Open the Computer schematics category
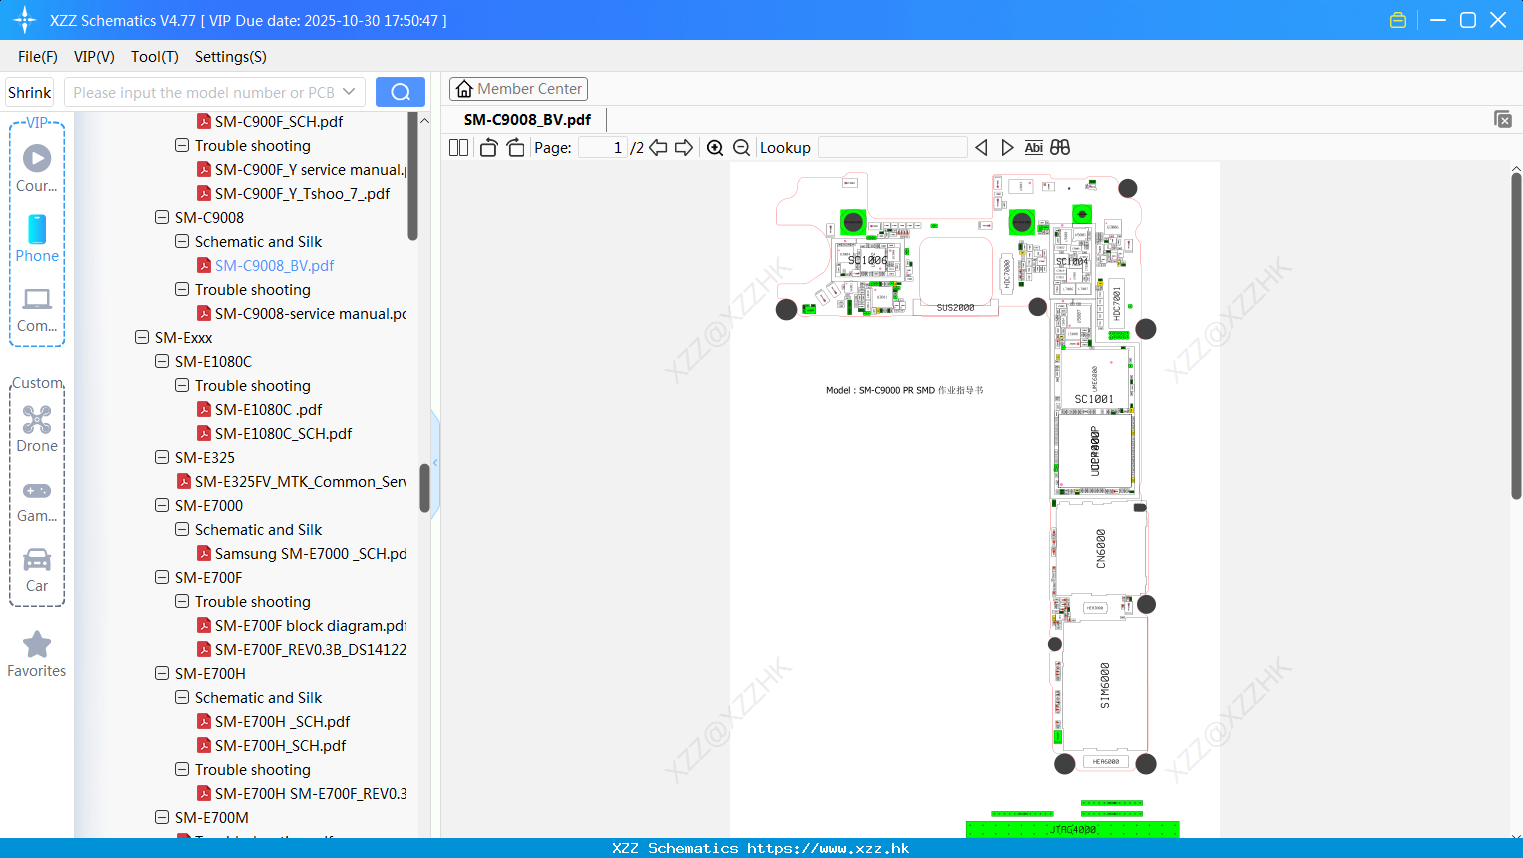This screenshot has width=1523, height=858. (x=37, y=309)
